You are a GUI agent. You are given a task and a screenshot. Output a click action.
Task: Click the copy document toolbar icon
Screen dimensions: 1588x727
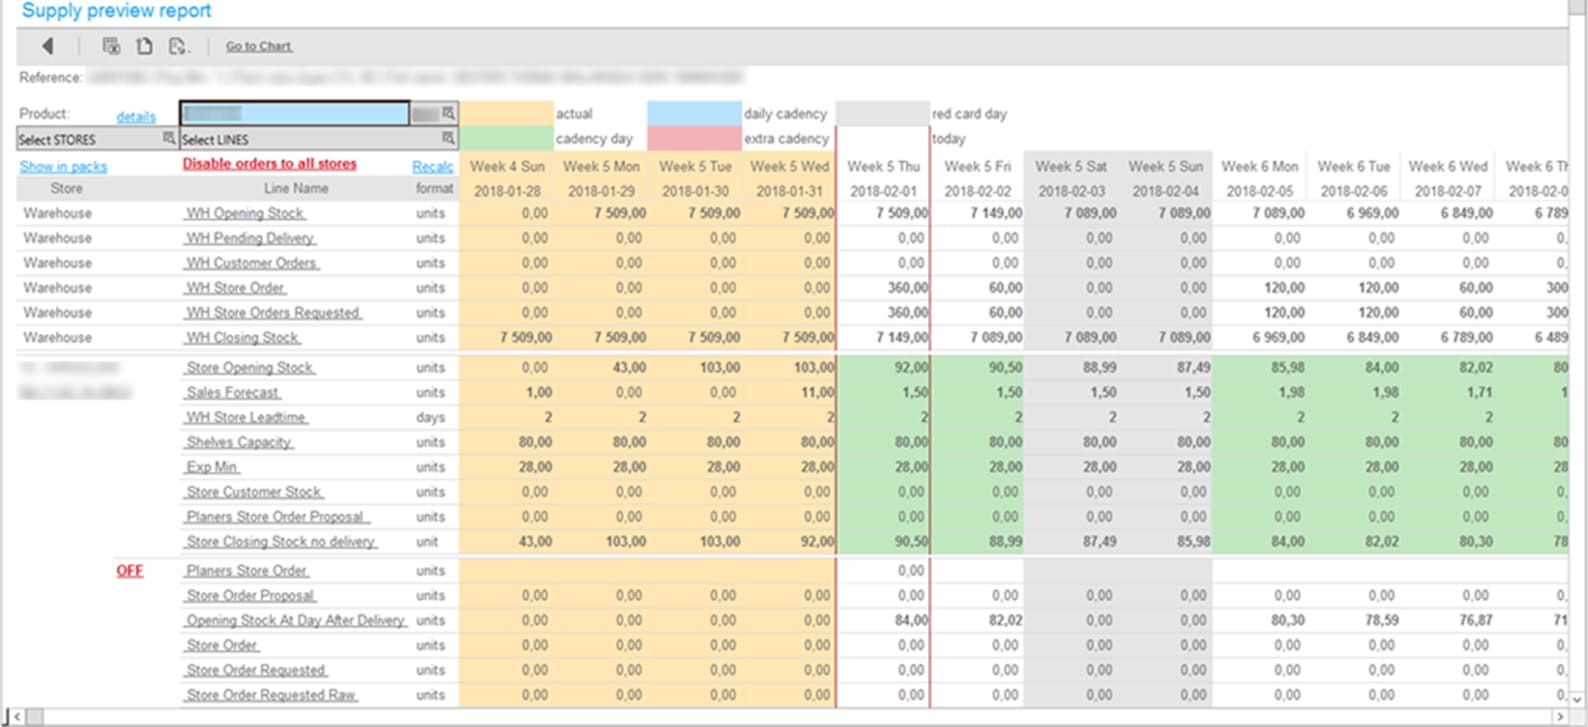(x=144, y=46)
